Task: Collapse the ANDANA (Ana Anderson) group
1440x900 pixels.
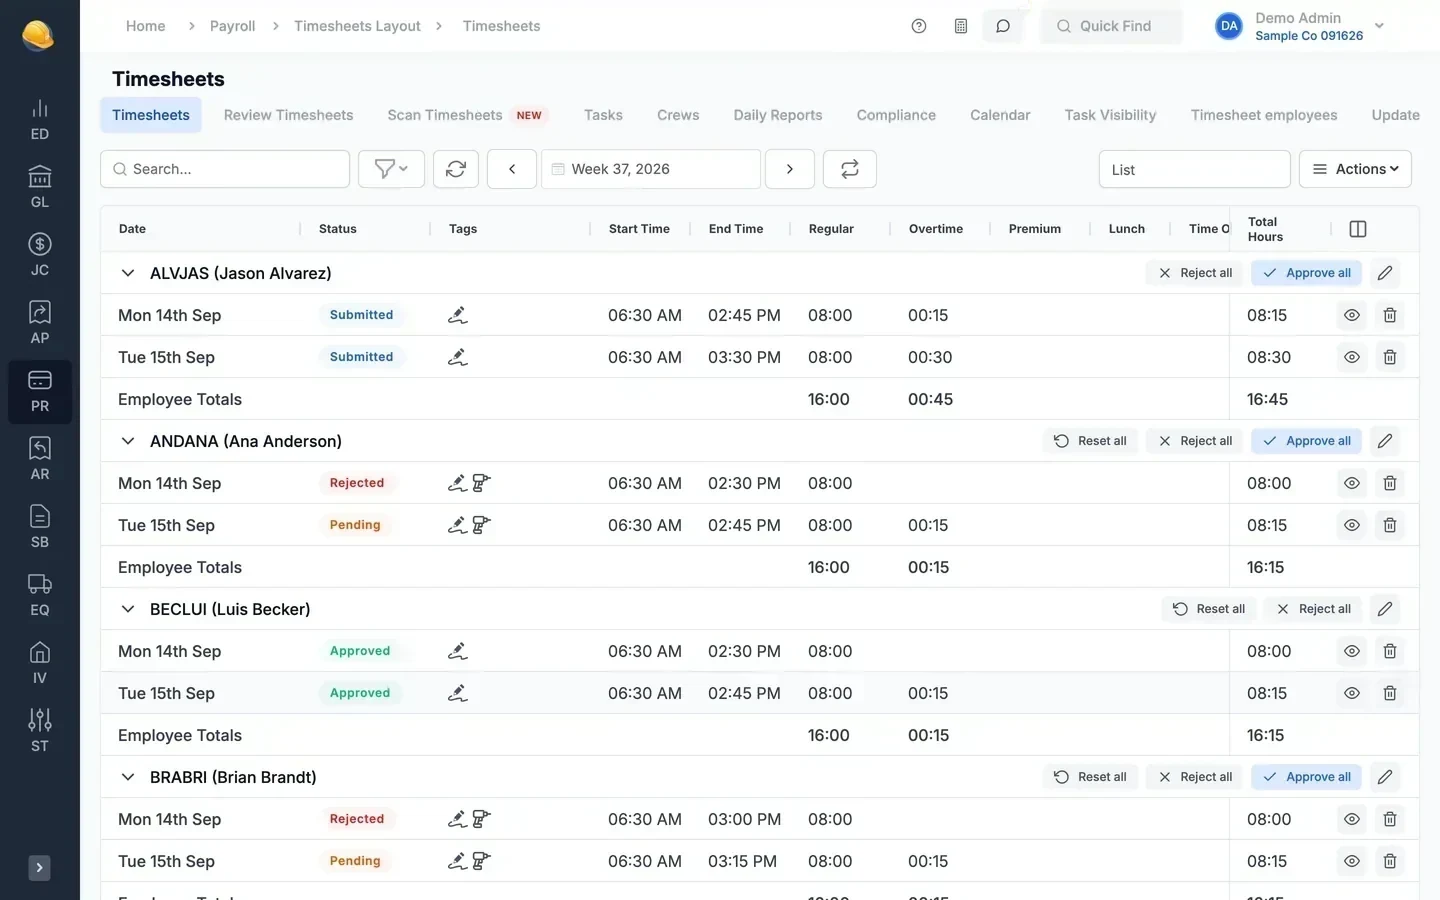Action: tap(128, 441)
